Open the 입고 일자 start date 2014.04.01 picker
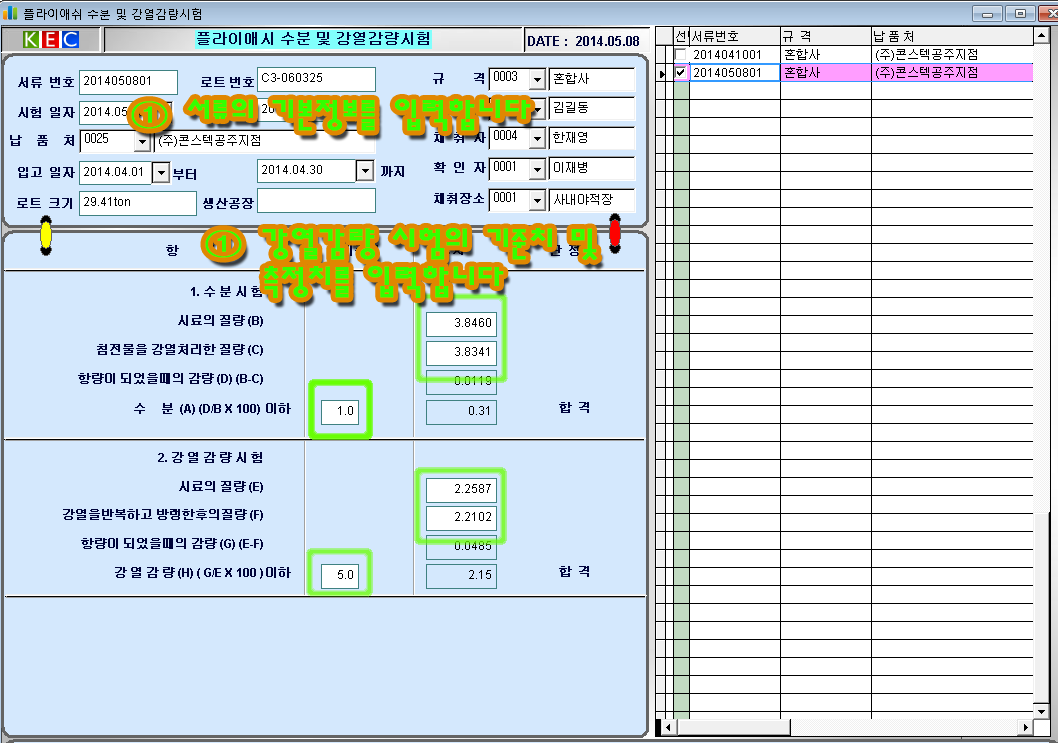The width and height of the screenshot is (1058, 743). 161,172
